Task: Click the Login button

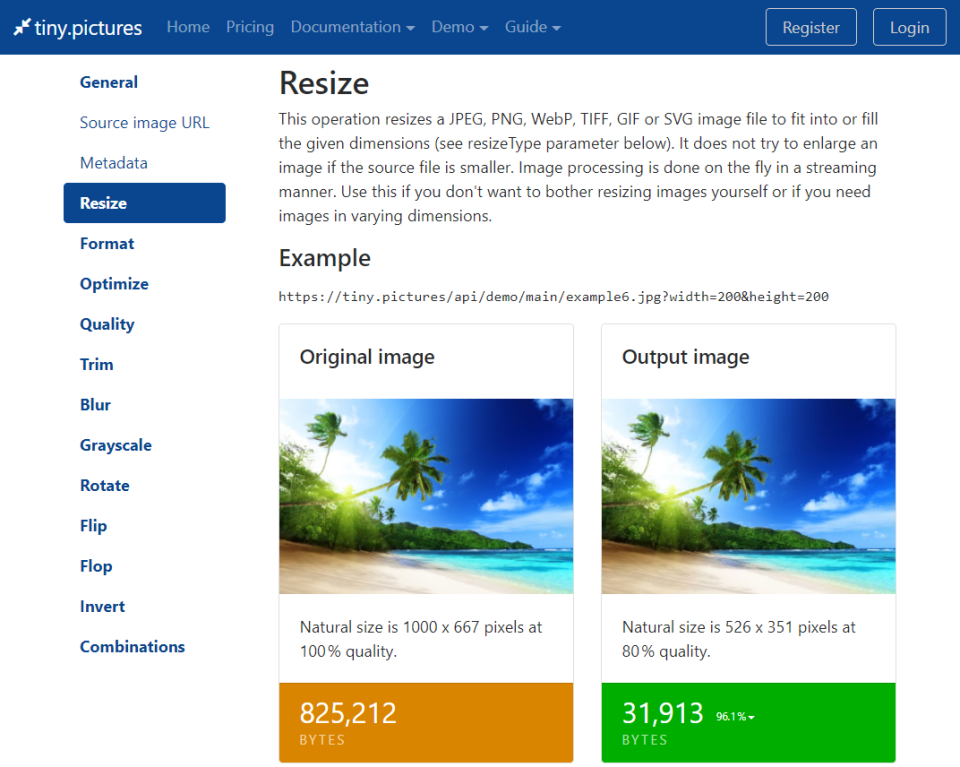Action: point(909,27)
